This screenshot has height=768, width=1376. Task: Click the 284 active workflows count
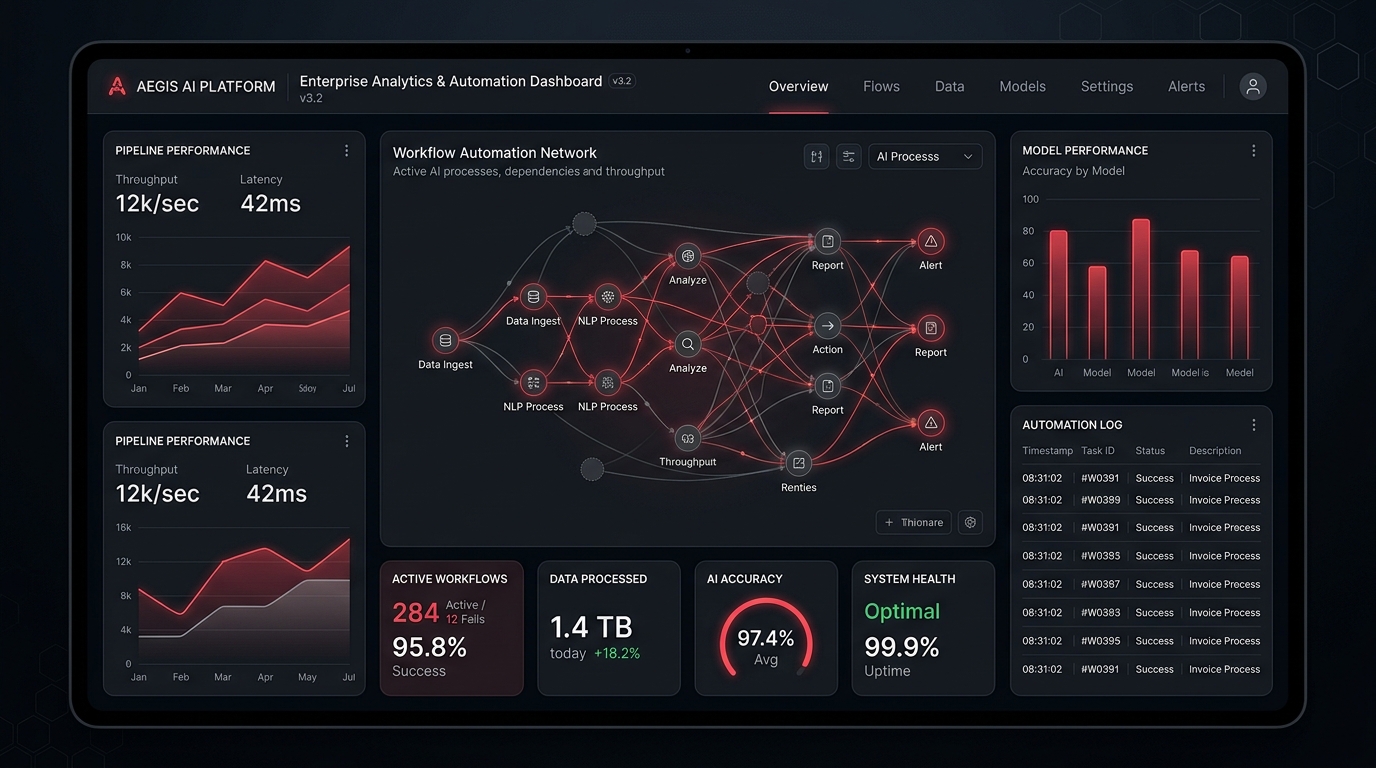[415, 612]
